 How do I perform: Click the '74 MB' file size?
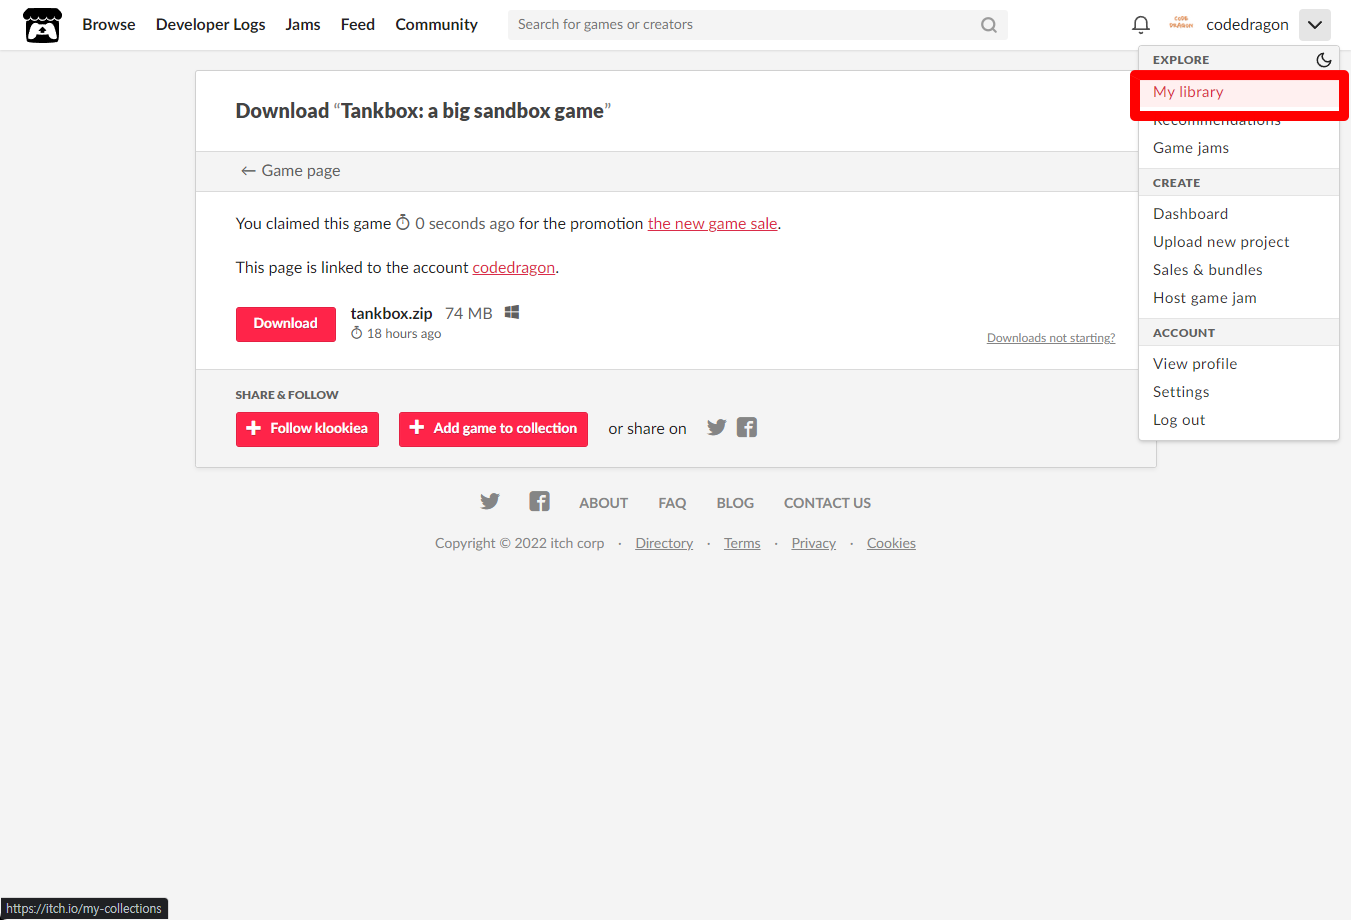469,314
